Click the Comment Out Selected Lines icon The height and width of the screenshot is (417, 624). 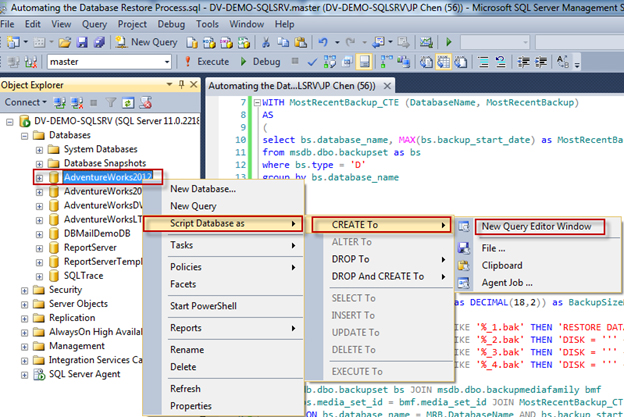pos(483,62)
